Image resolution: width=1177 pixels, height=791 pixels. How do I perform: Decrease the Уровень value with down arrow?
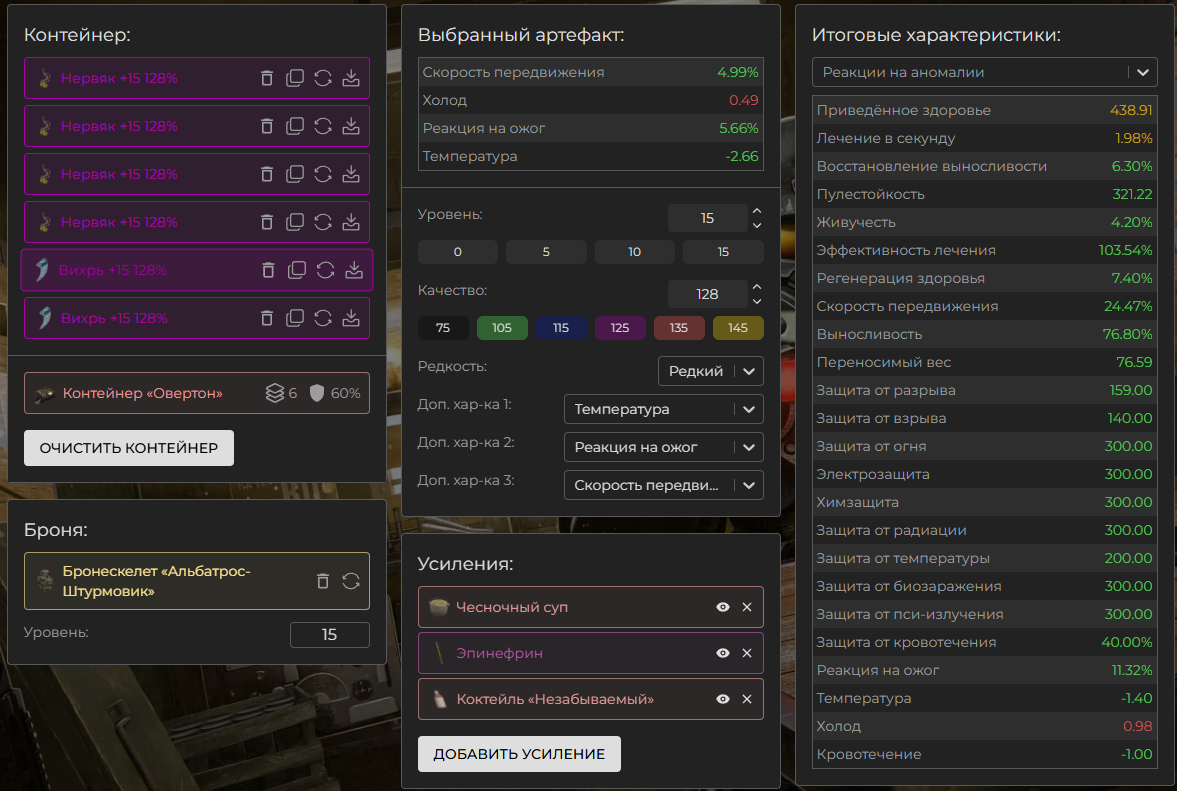[x=757, y=225]
